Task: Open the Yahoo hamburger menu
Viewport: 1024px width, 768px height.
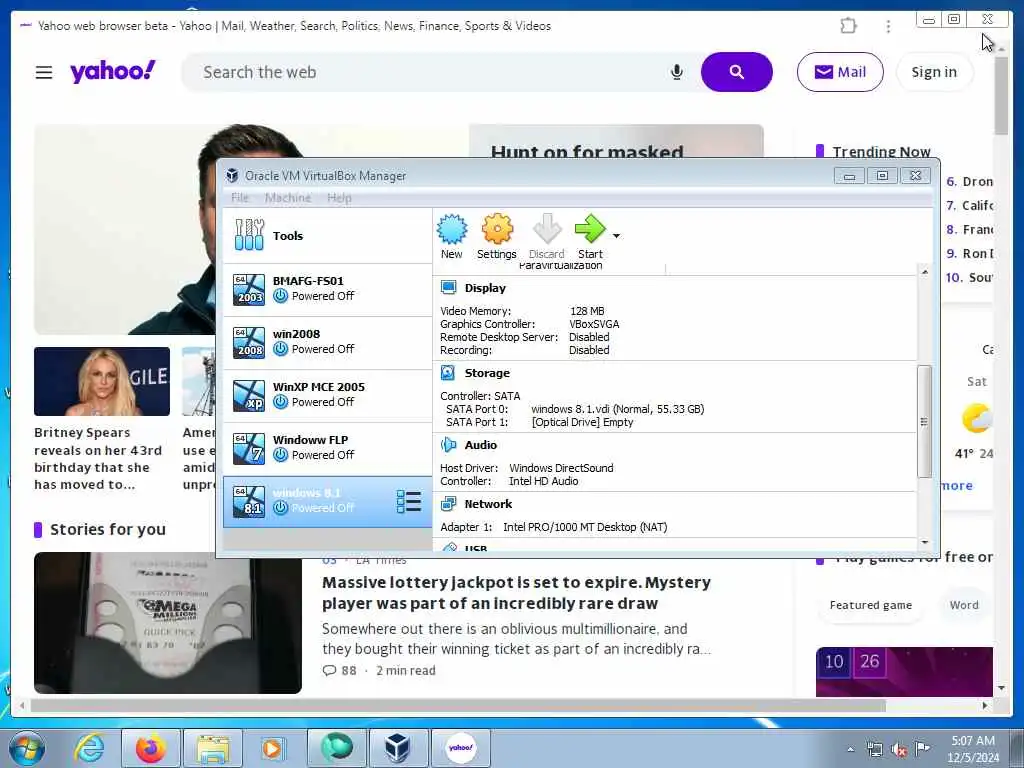Action: pyautogui.click(x=44, y=72)
